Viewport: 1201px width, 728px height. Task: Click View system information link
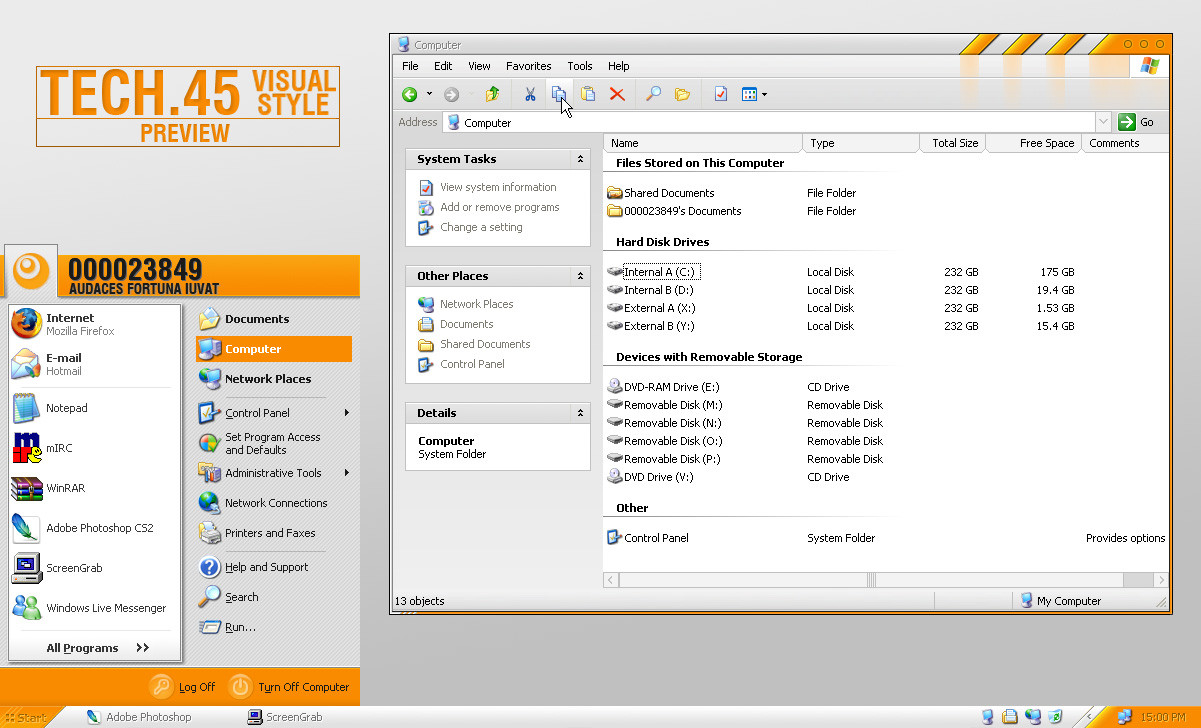(x=498, y=187)
